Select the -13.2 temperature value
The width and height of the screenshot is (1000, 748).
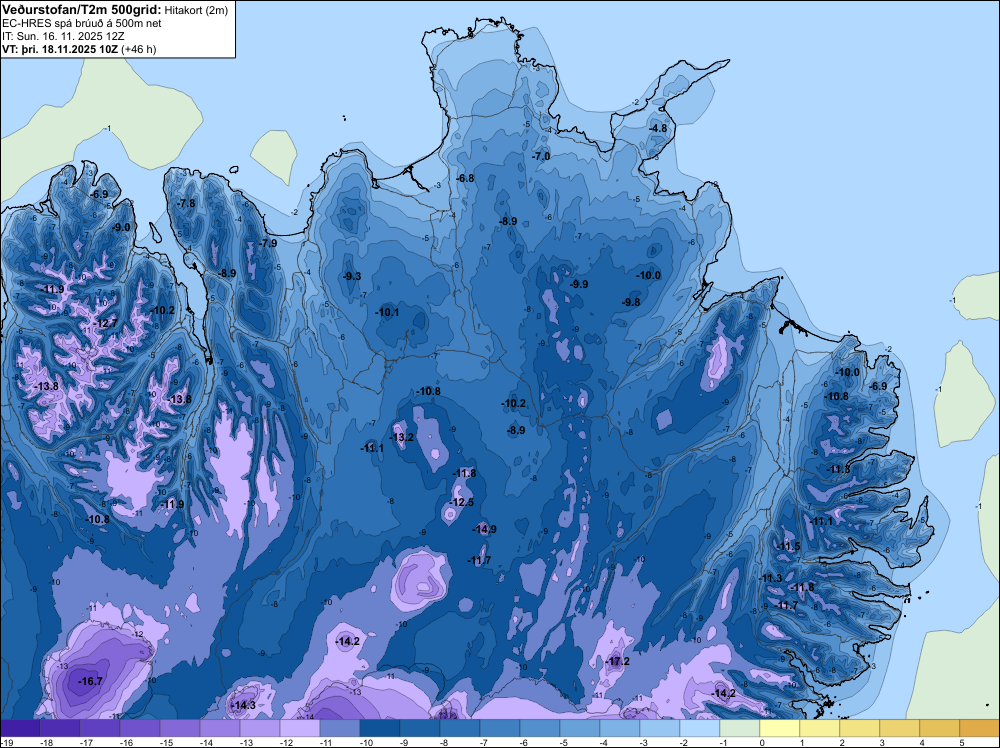pyautogui.click(x=401, y=437)
